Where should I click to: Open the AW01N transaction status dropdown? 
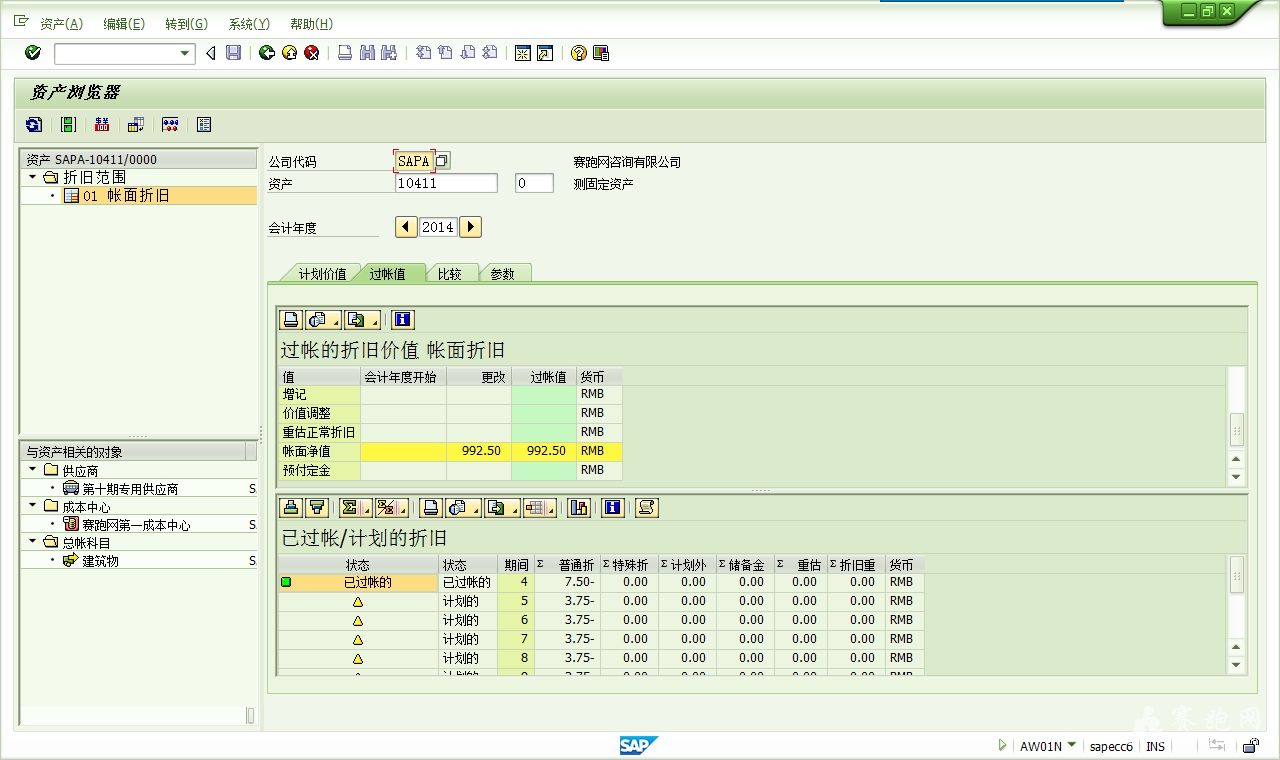[x=1072, y=745]
